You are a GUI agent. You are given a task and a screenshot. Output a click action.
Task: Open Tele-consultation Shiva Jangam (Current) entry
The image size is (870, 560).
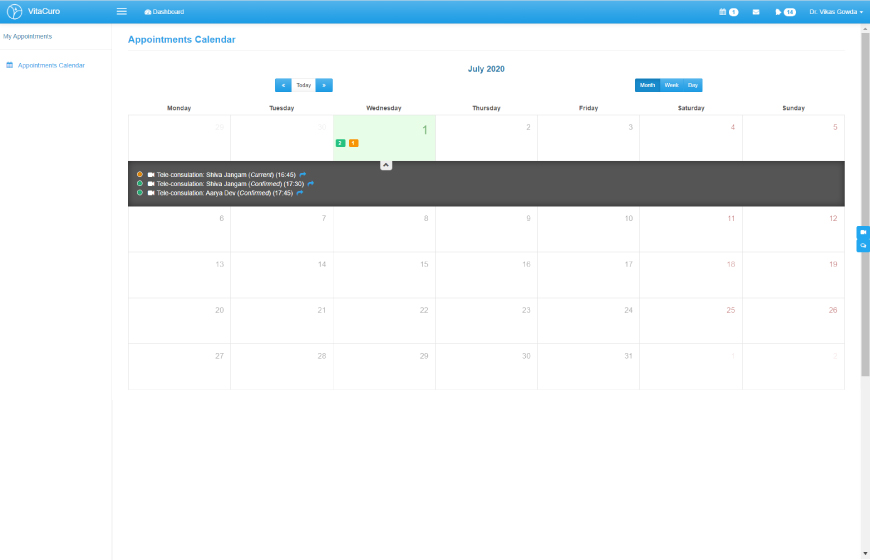pyautogui.click(x=226, y=175)
